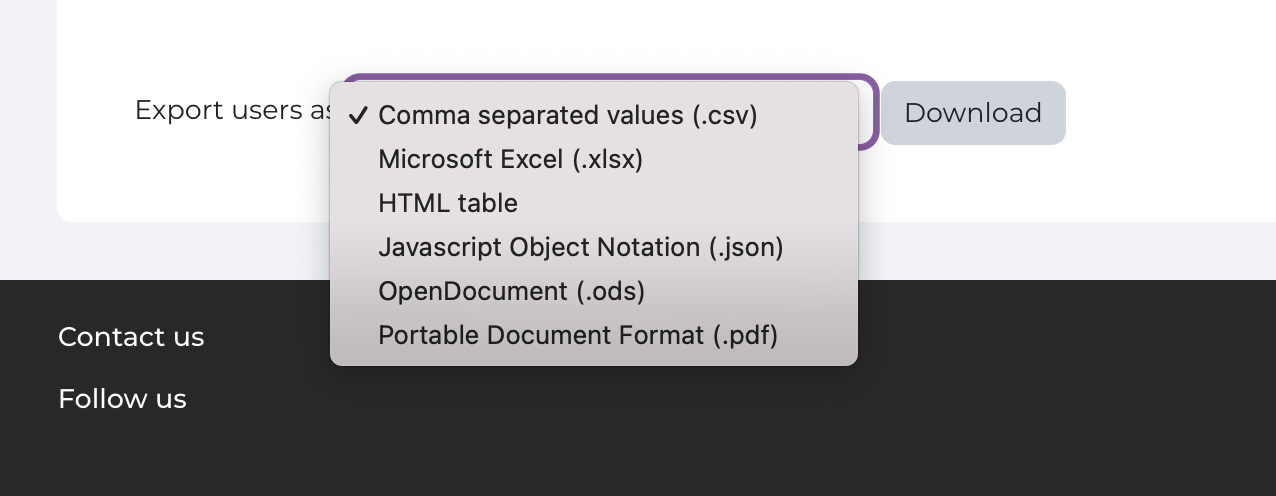
Task: Open the Contact us footer section
Action: (x=131, y=337)
